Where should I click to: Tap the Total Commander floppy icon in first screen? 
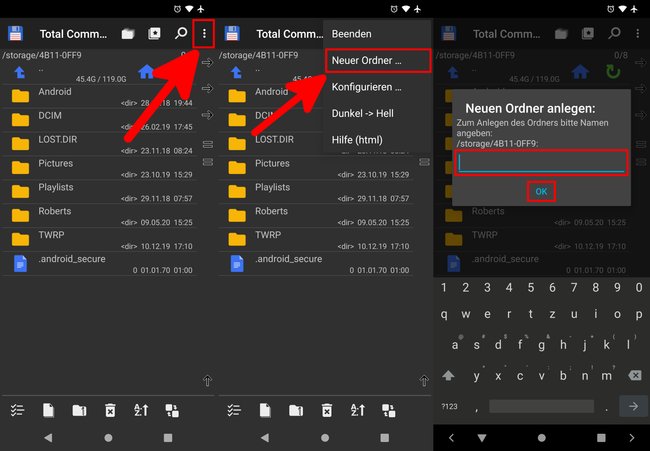click(15, 34)
